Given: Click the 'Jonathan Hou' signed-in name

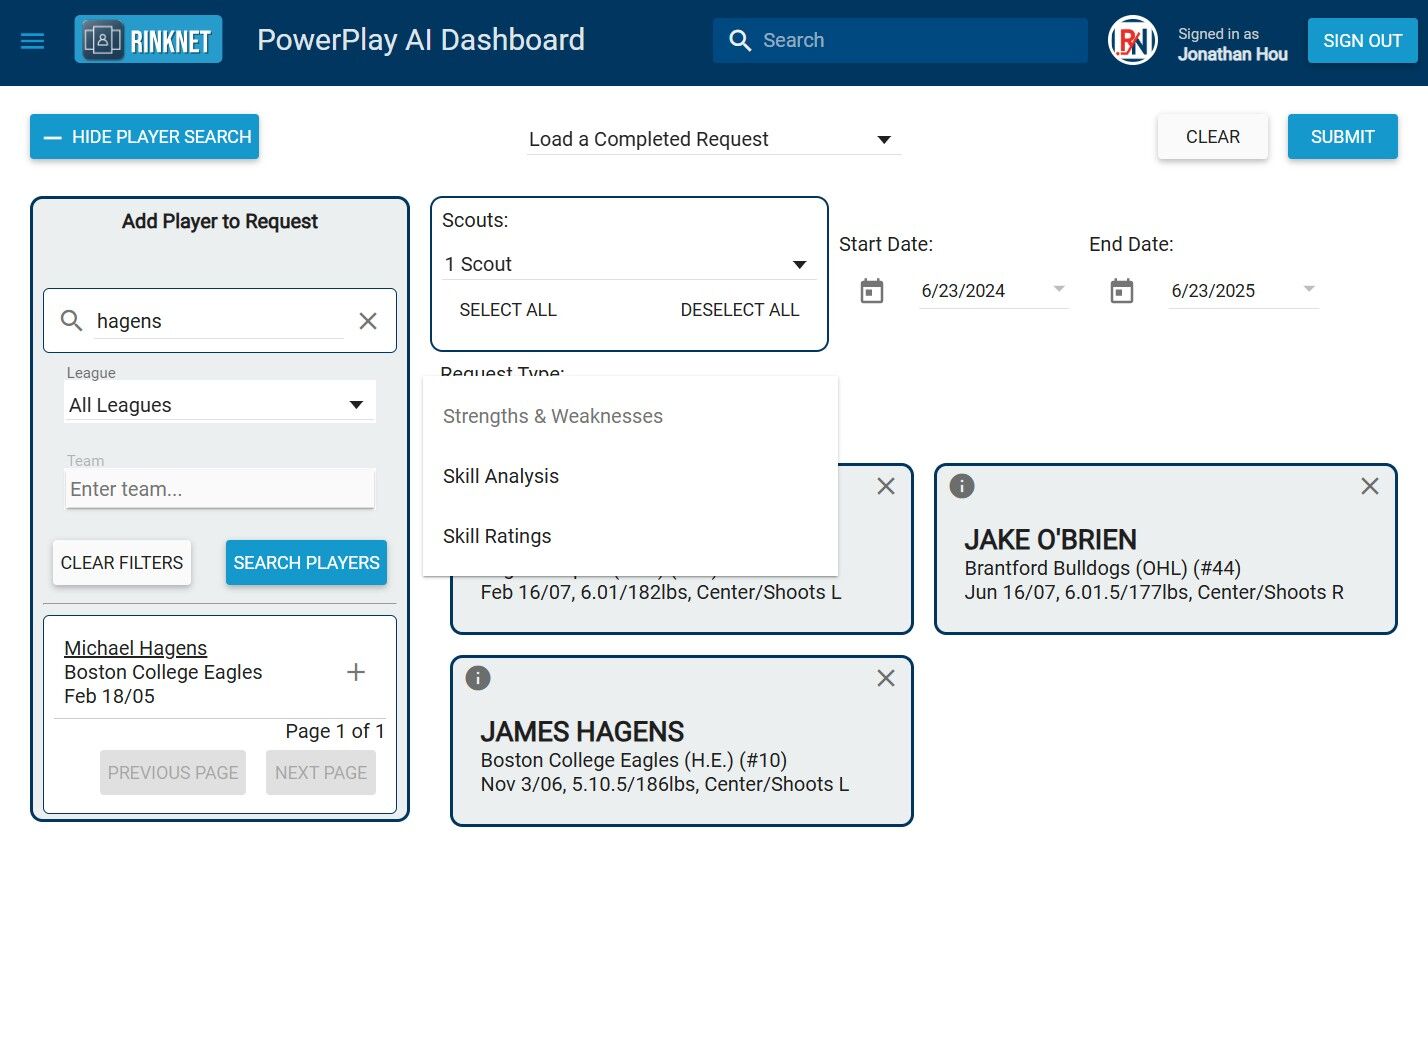Looking at the screenshot, I should click(1233, 54).
